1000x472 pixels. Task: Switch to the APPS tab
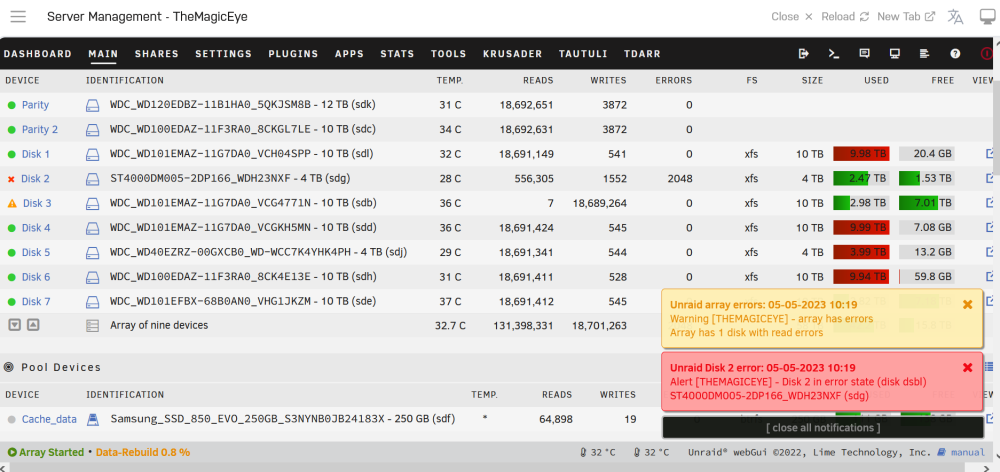pos(349,54)
